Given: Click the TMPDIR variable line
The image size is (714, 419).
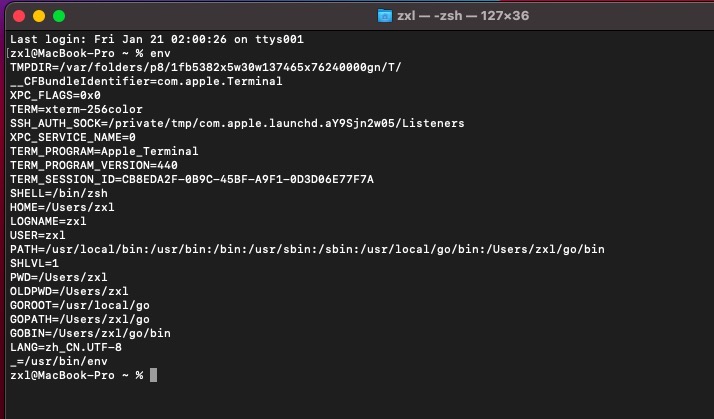Looking at the screenshot, I should pyautogui.click(x=206, y=67).
